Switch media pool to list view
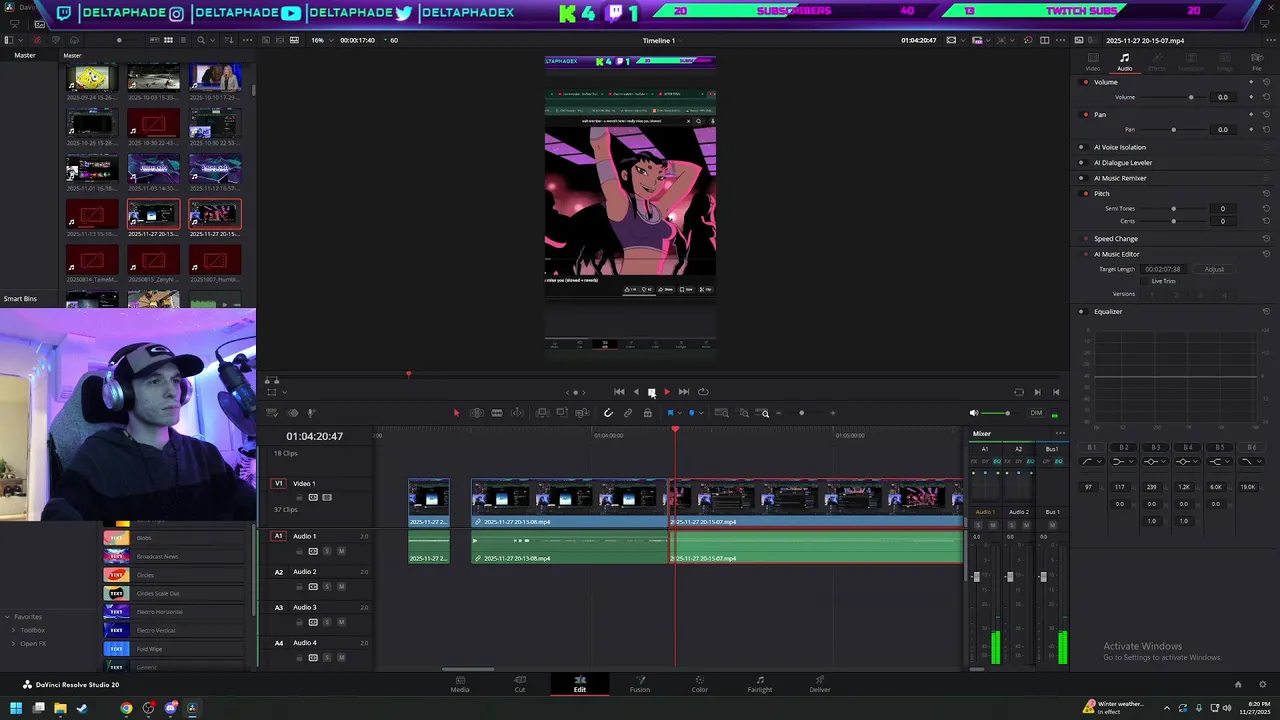This screenshot has height=720, width=1280. pyautogui.click(x=182, y=40)
